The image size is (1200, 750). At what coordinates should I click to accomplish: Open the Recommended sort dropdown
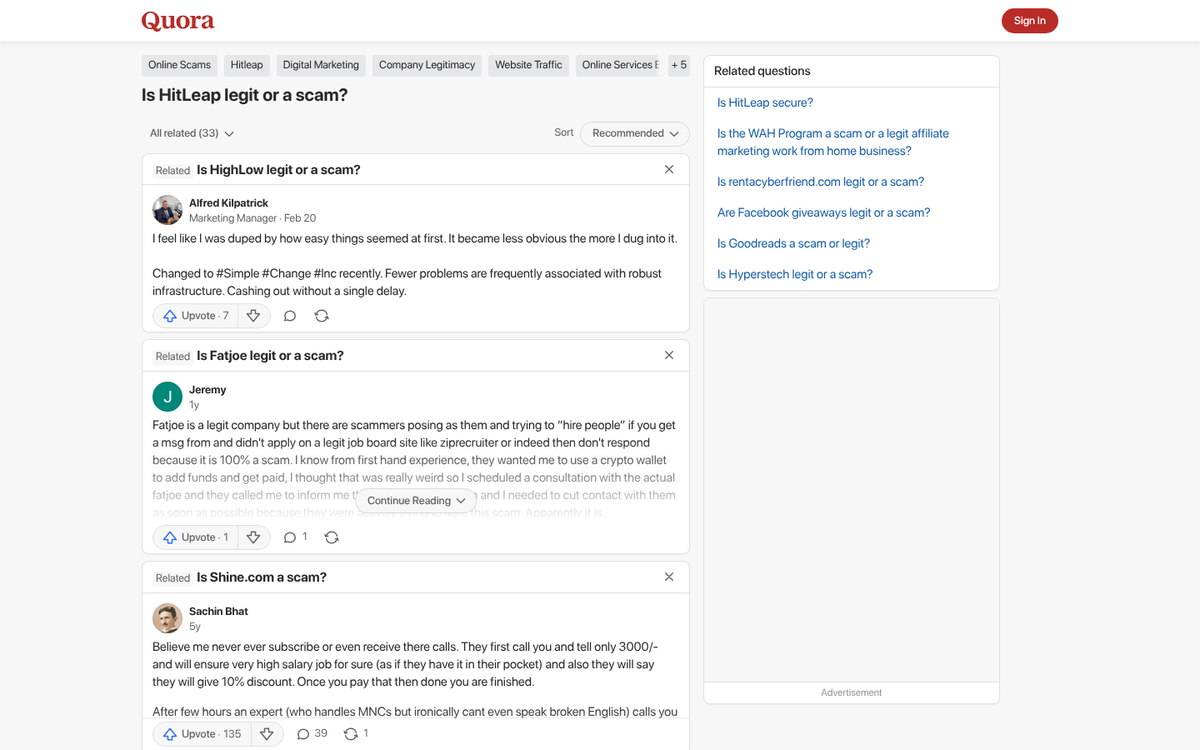634,133
